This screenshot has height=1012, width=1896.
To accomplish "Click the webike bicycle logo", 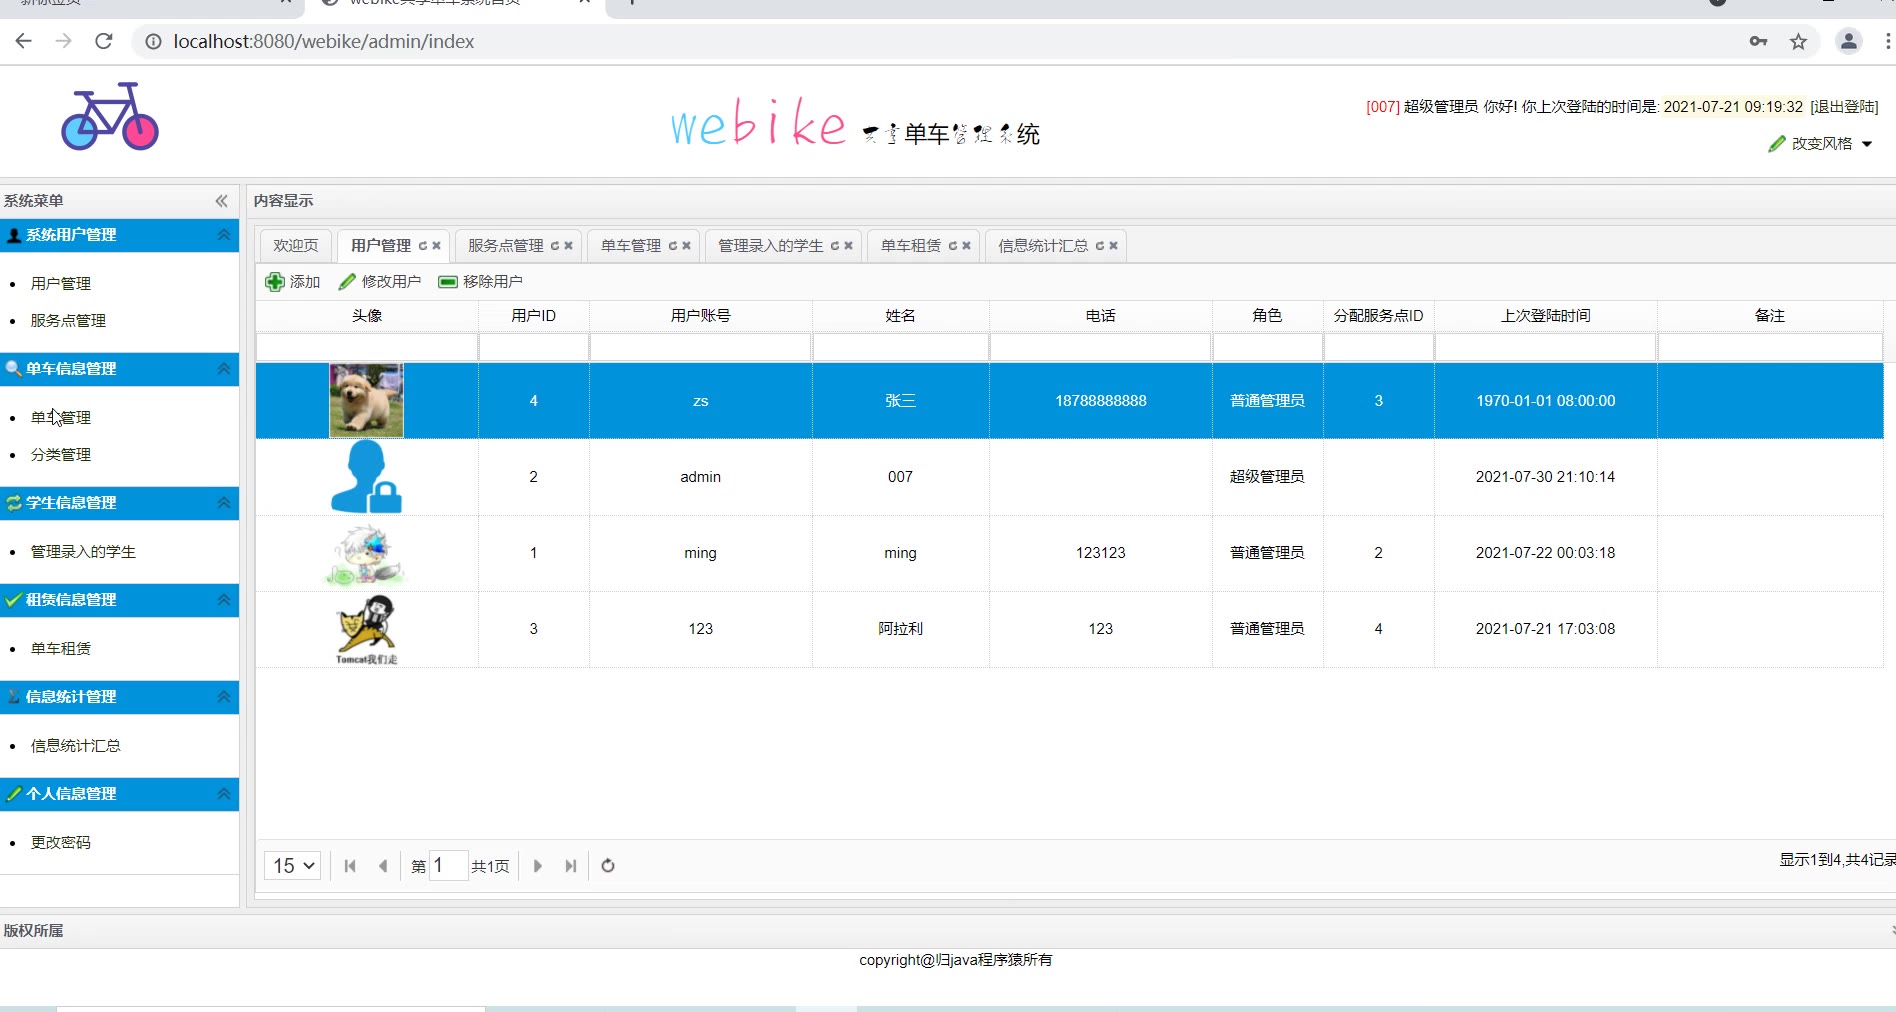I will click(110, 117).
